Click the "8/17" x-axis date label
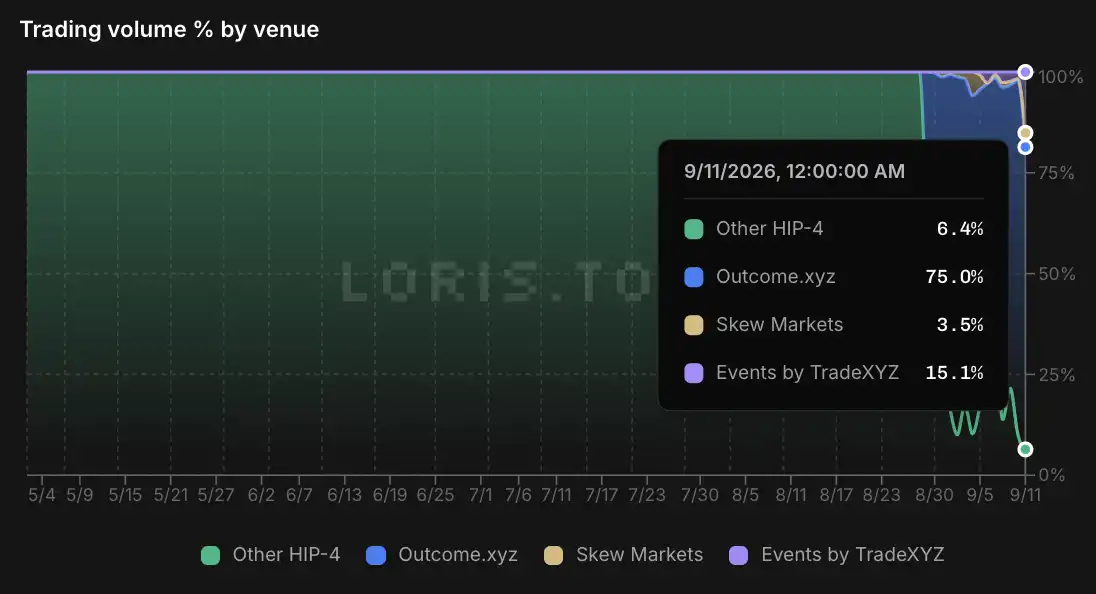Viewport: 1096px width, 594px height. click(x=837, y=495)
